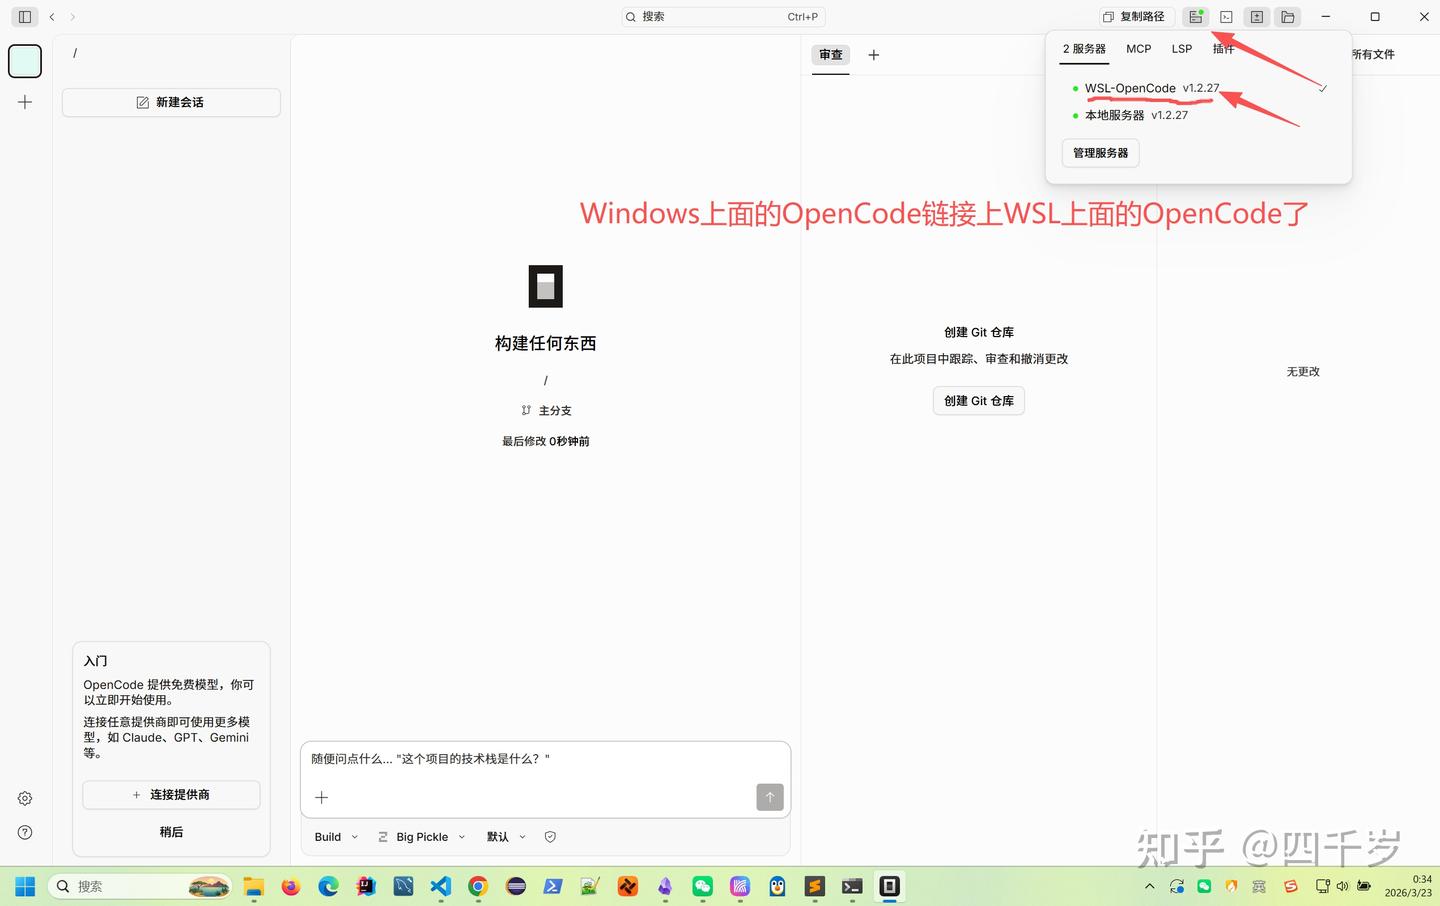Open the server status icon with green dot
The image size is (1440, 906).
(1195, 17)
